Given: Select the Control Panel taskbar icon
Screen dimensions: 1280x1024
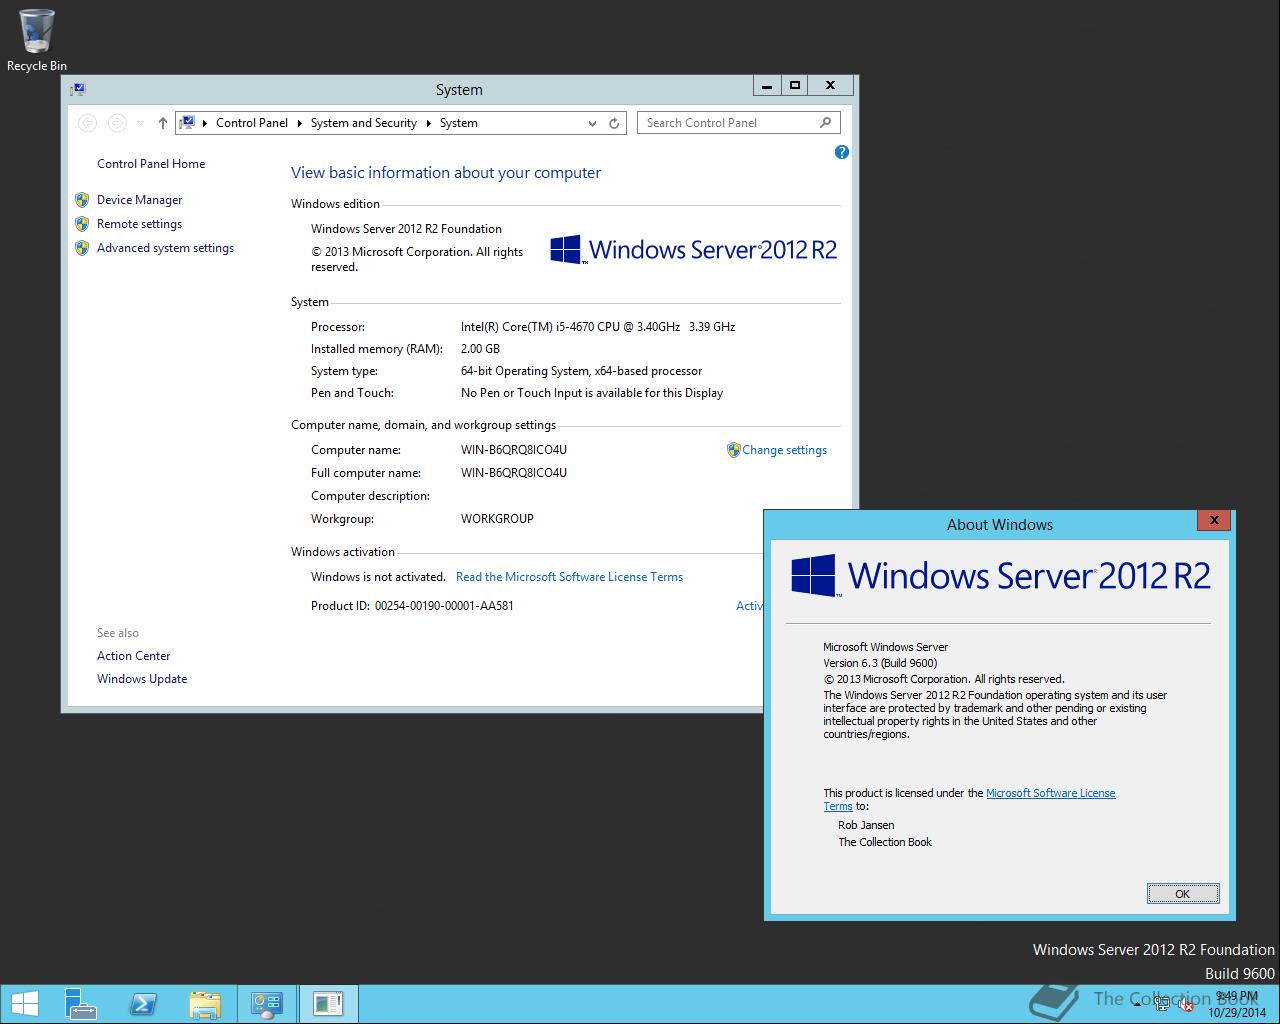Looking at the screenshot, I should [267, 1004].
